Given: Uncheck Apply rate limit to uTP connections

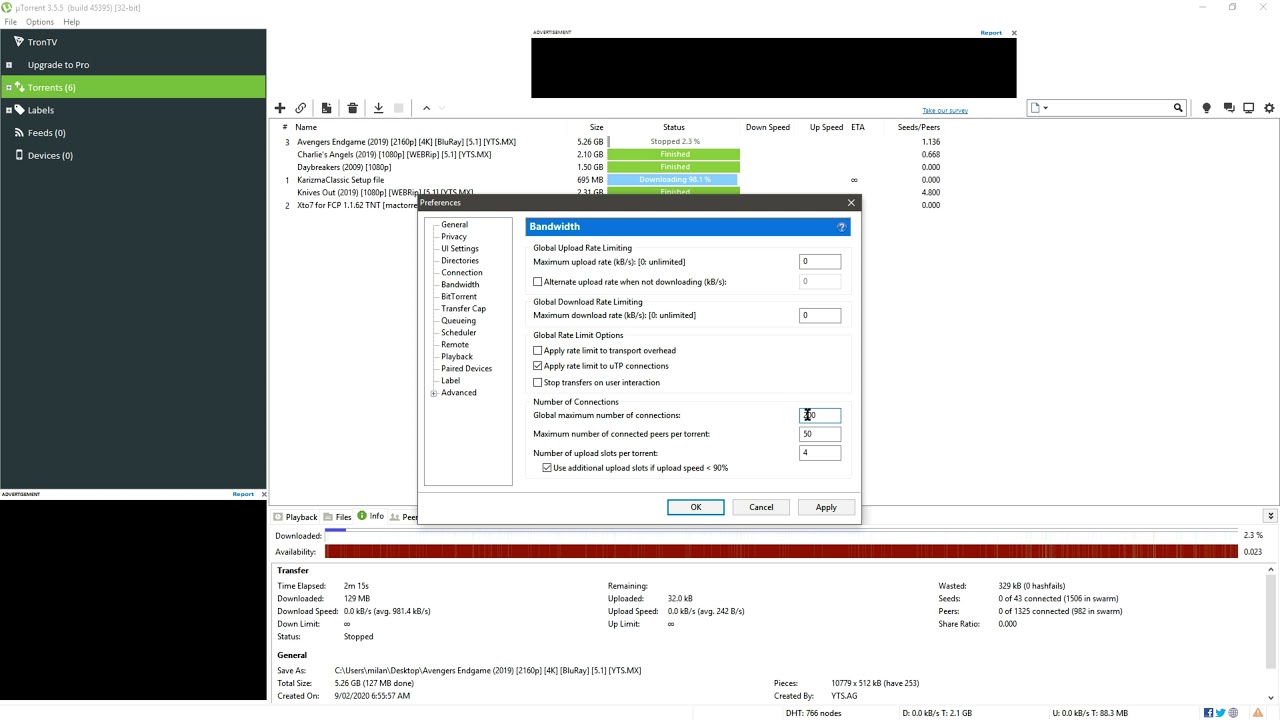Looking at the screenshot, I should [538, 366].
